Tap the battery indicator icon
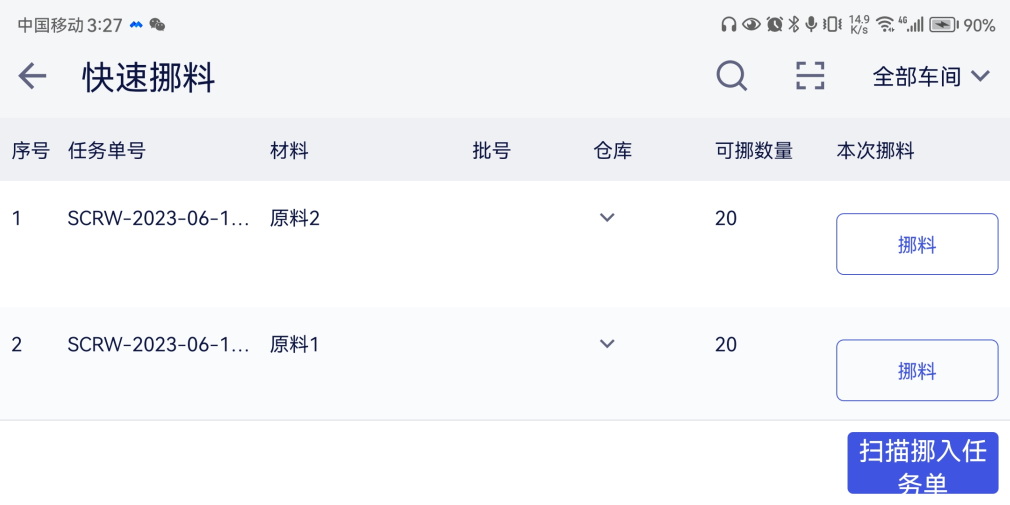This screenshot has width=1010, height=505. click(x=943, y=25)
